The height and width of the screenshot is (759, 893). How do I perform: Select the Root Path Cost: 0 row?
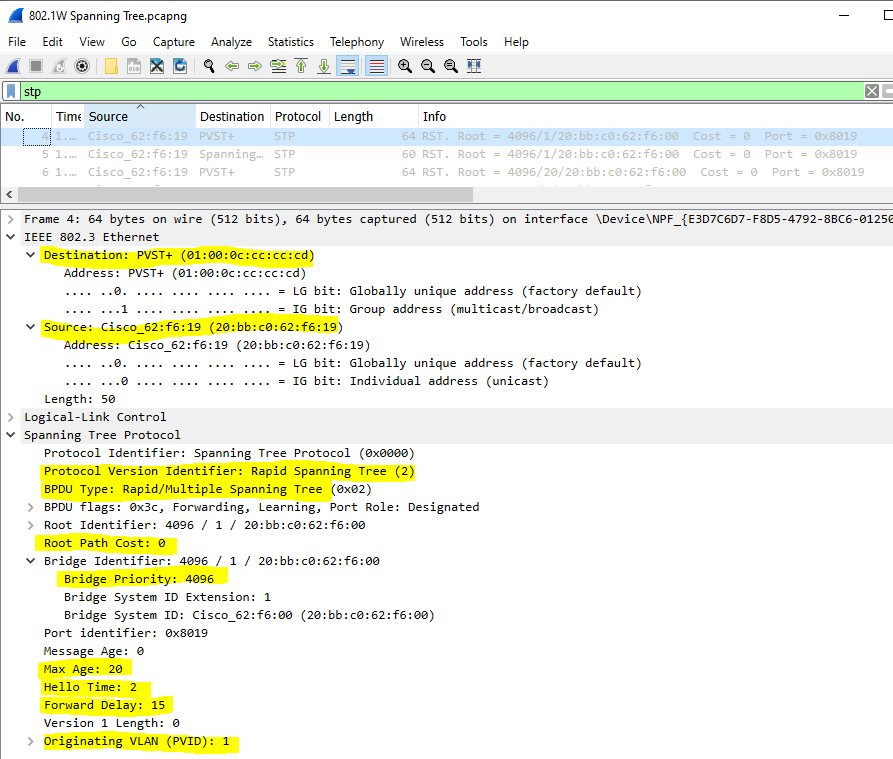(105, 543)
